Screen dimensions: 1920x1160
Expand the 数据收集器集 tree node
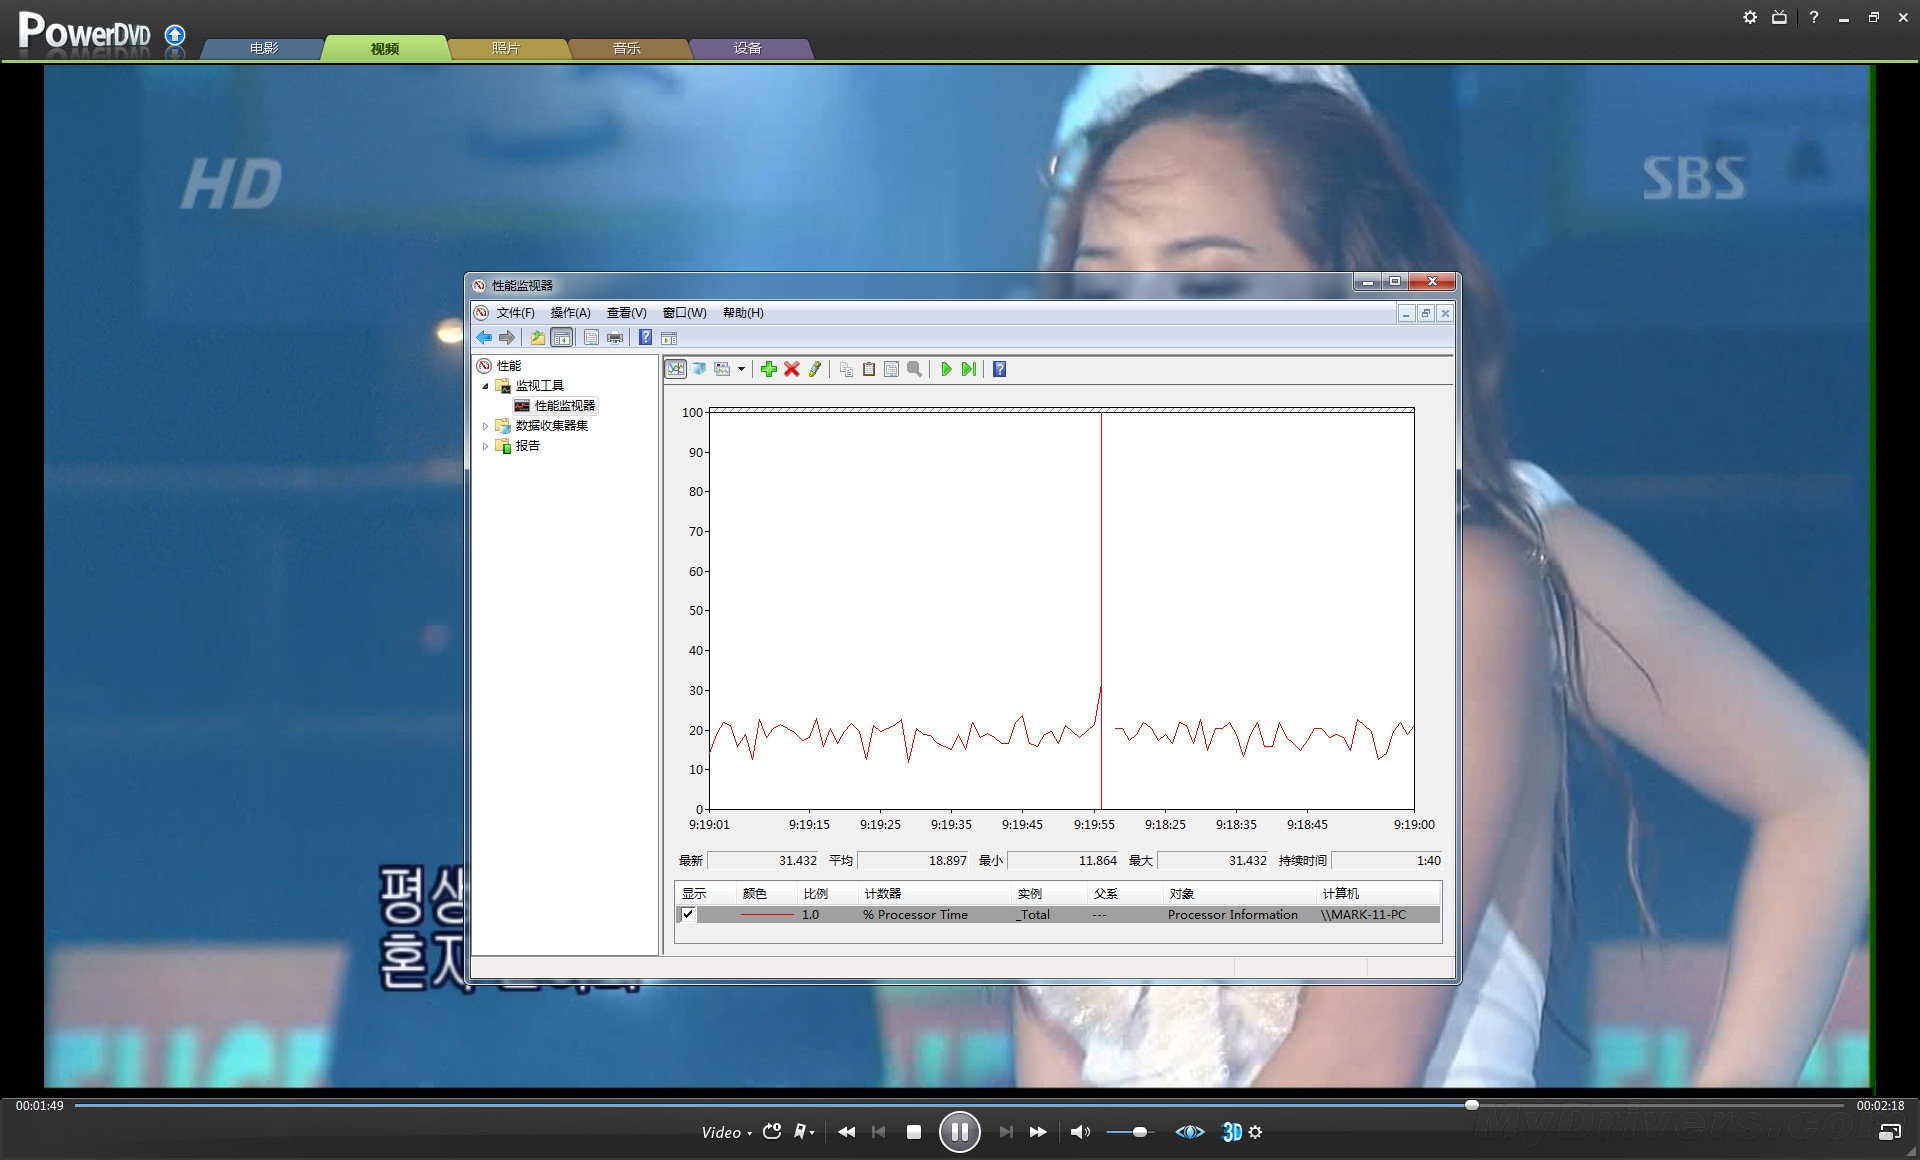click(x=486, y=426)
